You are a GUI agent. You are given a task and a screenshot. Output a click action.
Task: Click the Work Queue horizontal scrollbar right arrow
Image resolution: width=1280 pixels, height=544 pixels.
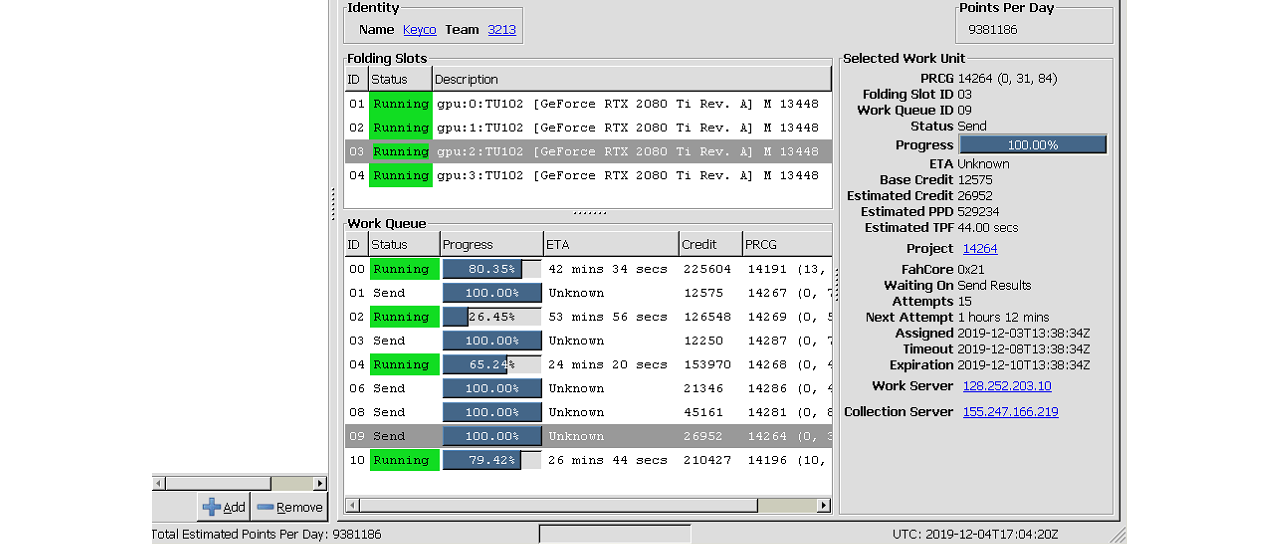824,506
